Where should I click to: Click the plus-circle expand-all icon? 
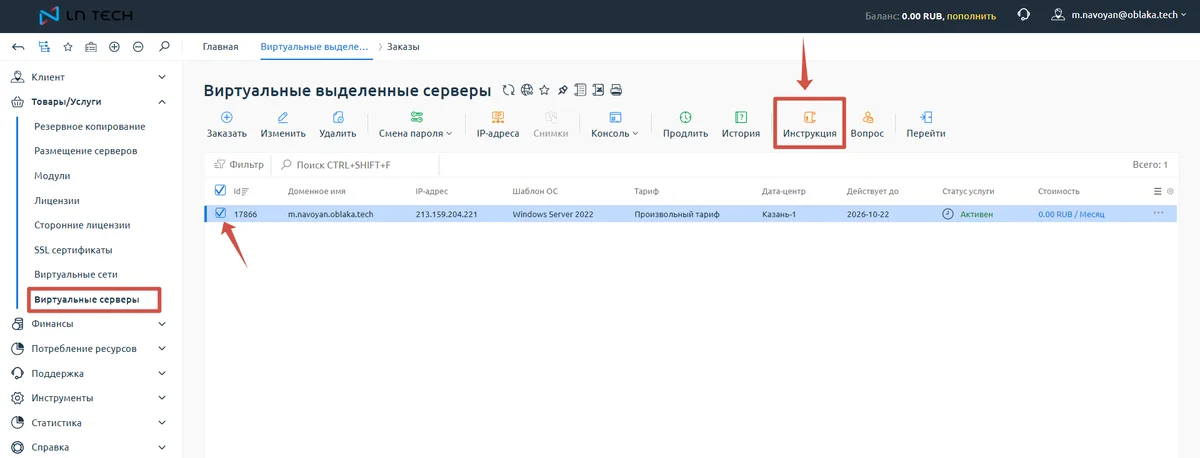click(x=114, y=46)
